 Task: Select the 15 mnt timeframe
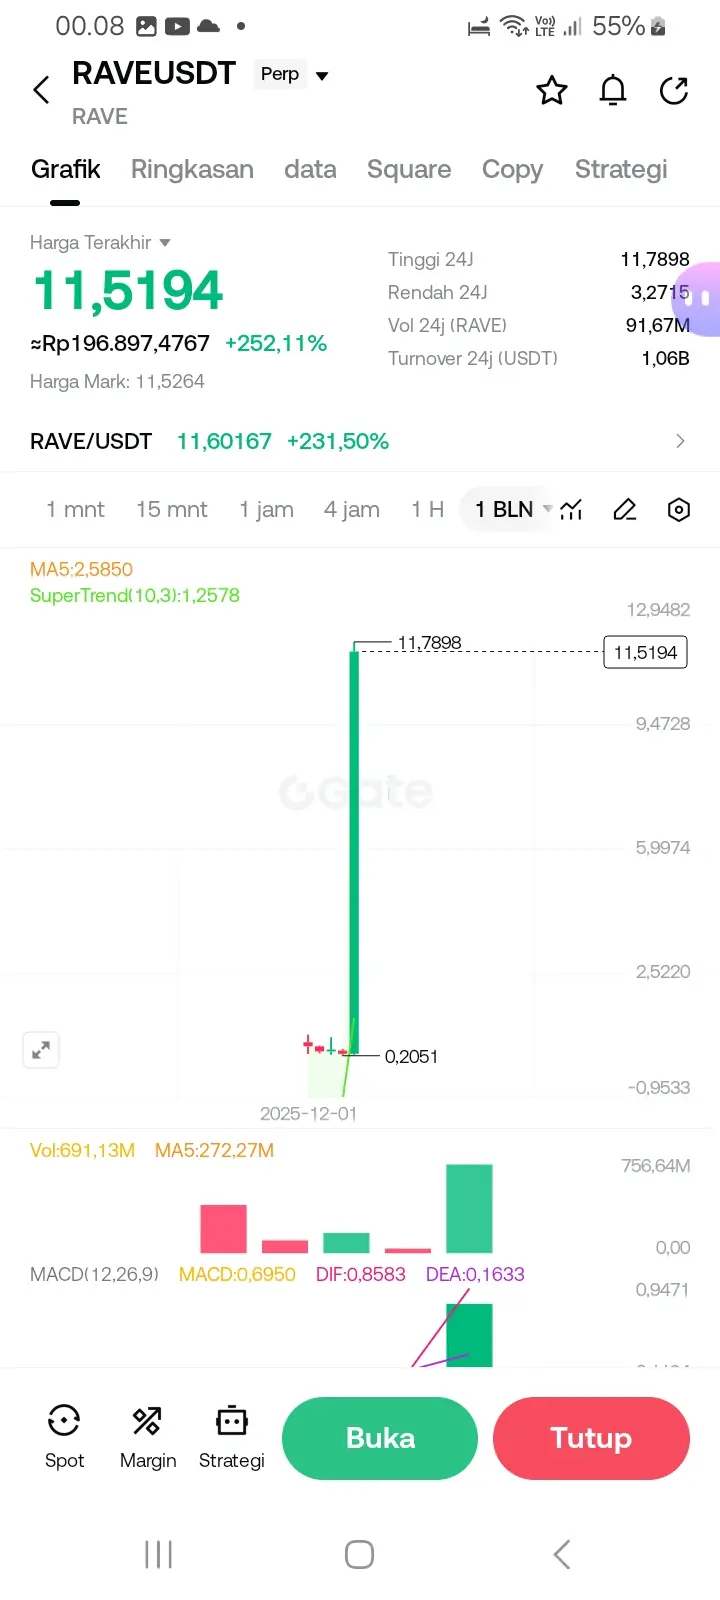(x=172, y=510)
